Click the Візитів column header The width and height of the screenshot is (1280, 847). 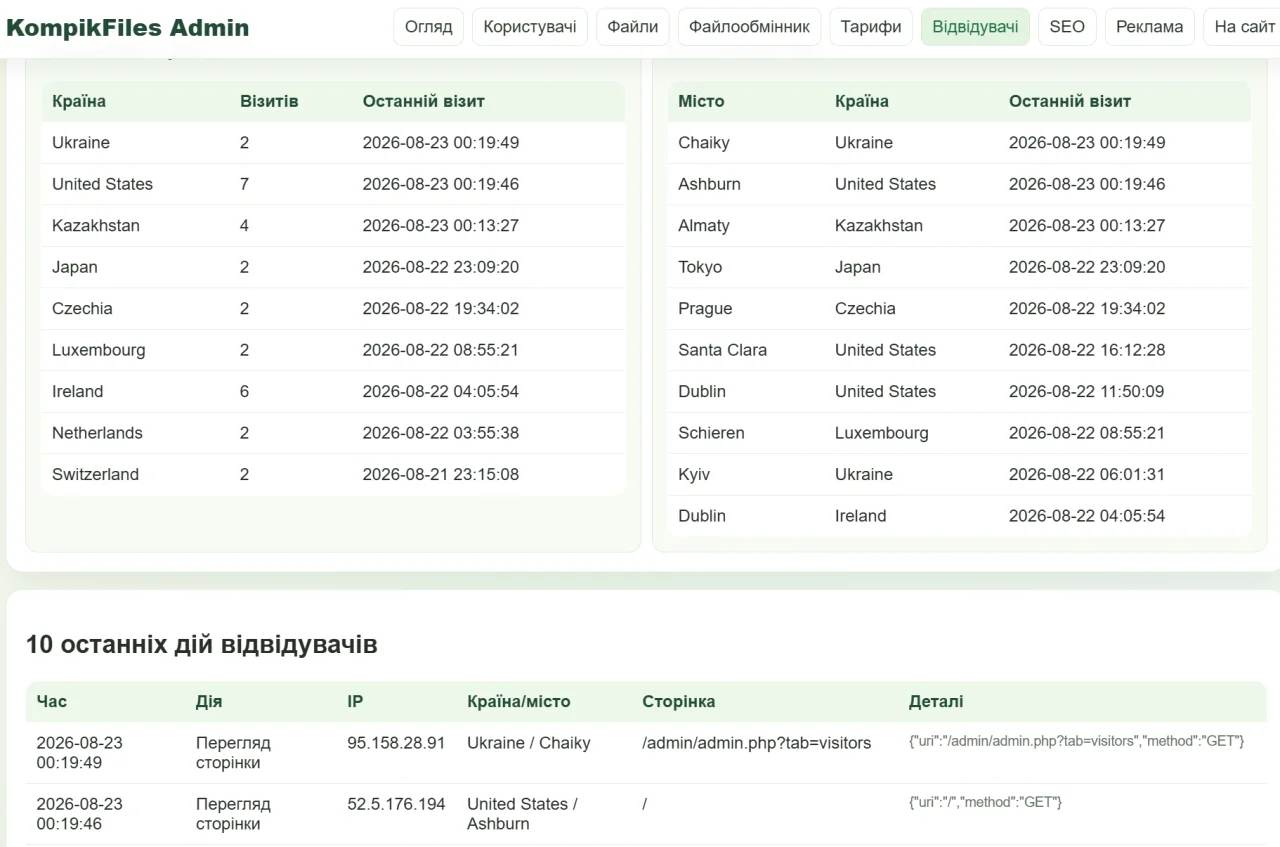pyautogui.click(x=269, y=101)
